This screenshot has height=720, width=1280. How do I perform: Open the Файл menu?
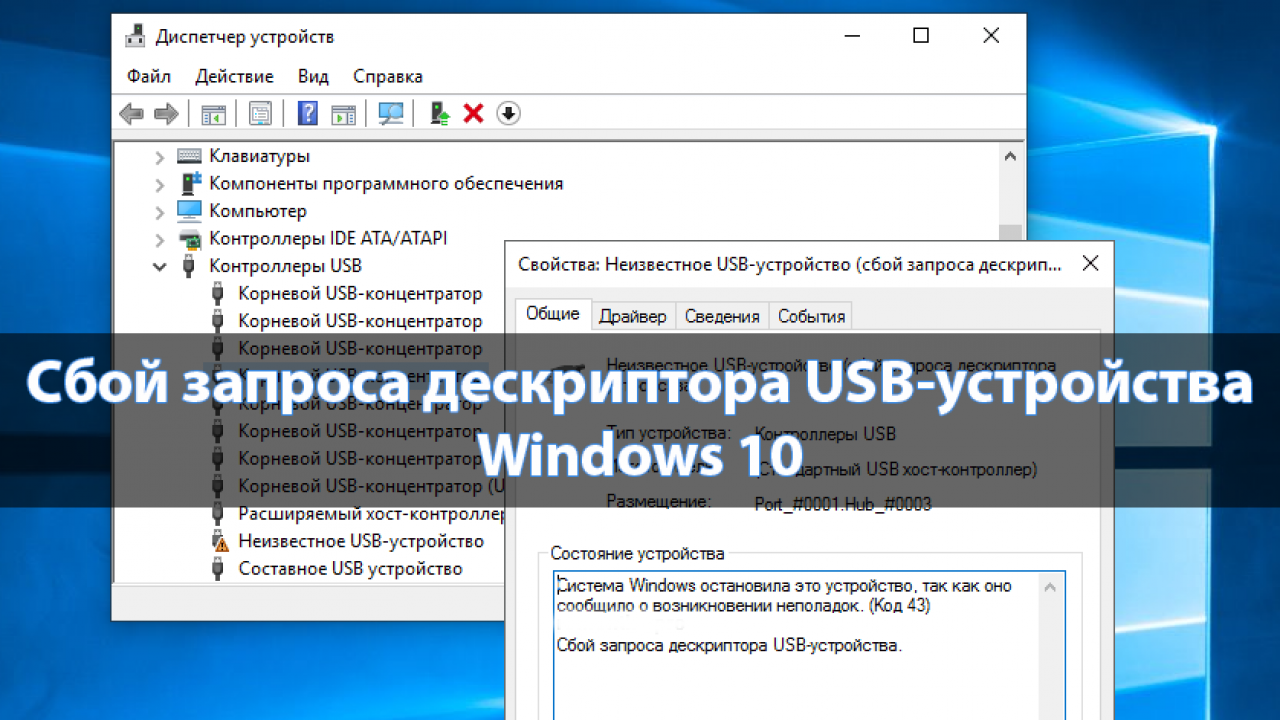tap(149, 76)
